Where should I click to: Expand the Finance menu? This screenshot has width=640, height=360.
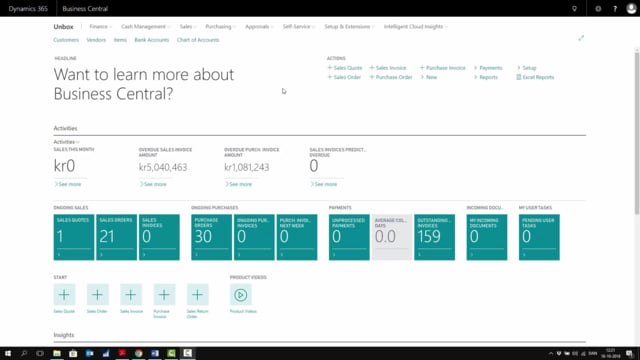tap(100, 27)
